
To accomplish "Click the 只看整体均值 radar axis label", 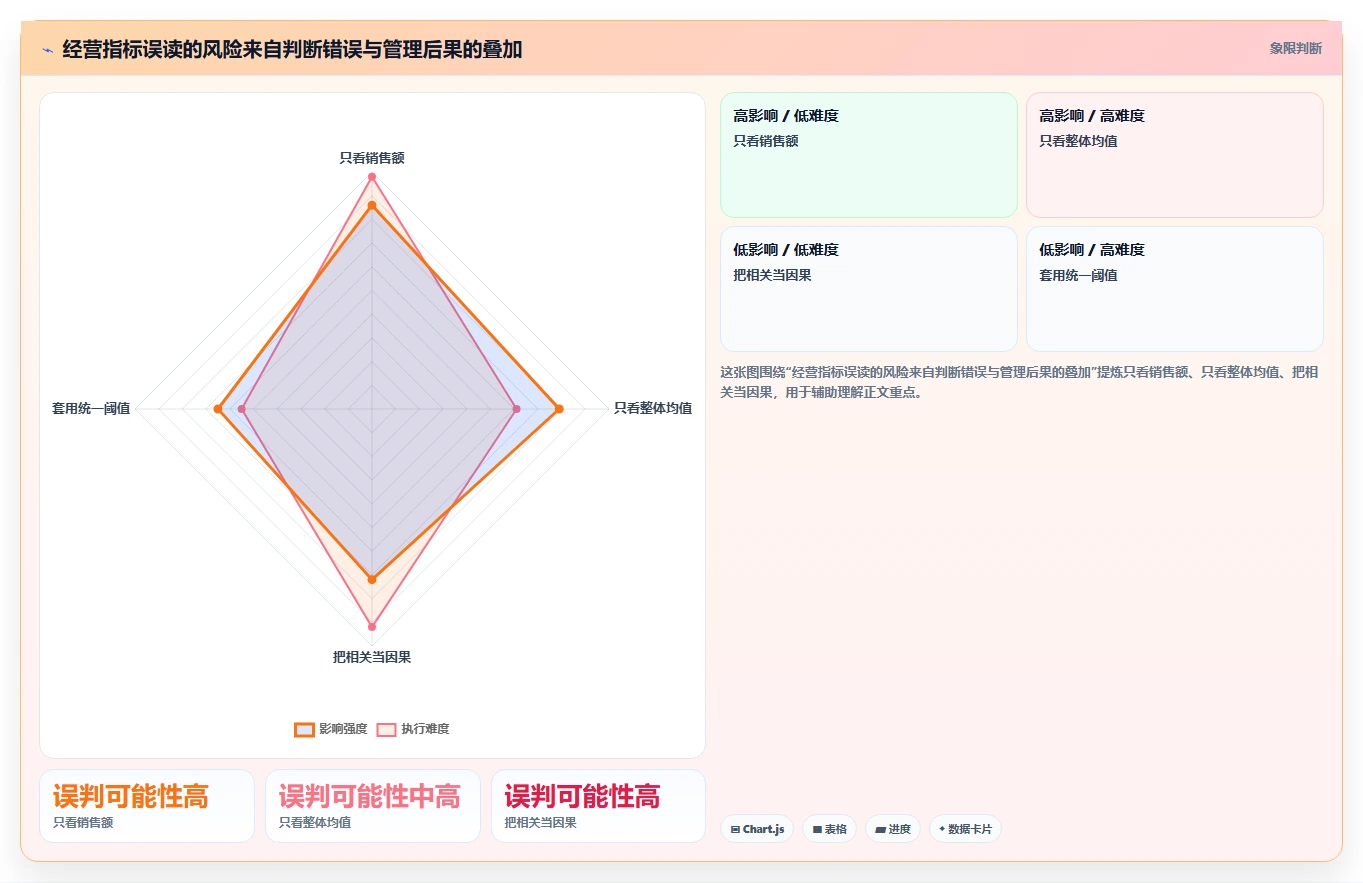I will coord(653,408).
